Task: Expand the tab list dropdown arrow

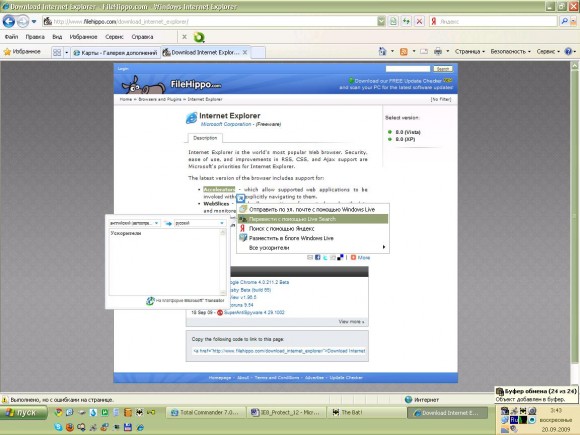Action: [x=67, y=53]
